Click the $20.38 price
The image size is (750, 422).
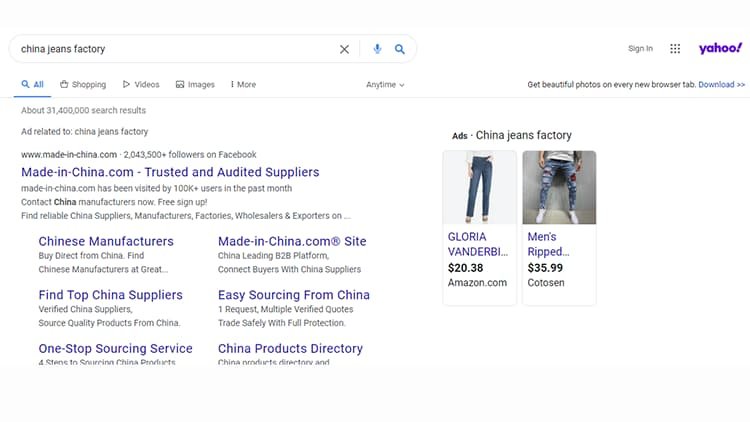pos(465,268)
